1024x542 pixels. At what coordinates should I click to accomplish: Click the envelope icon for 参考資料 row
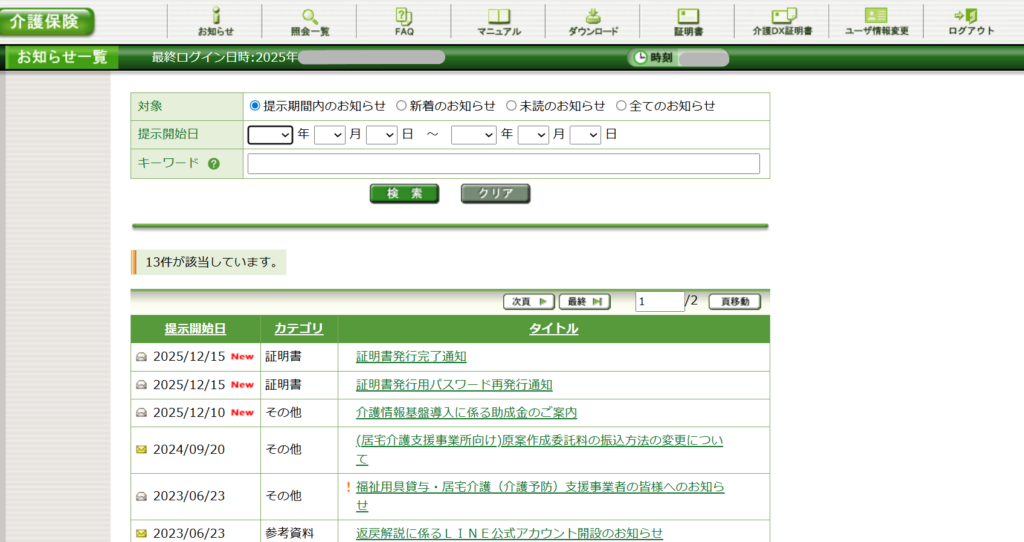click(141, 534)
